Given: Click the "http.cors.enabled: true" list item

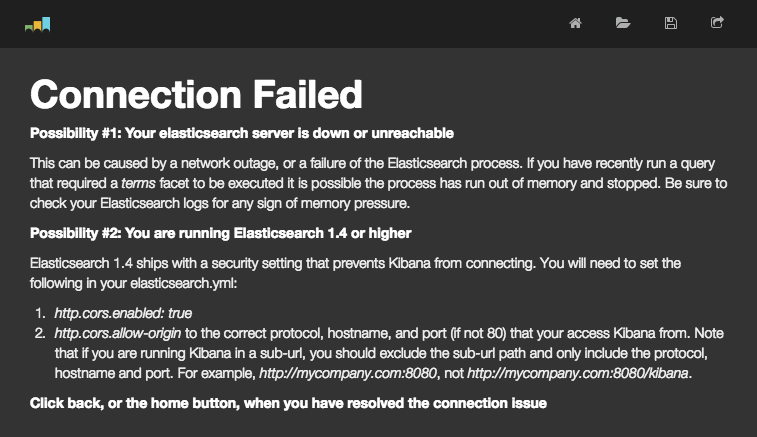Looking at the screenshot, I should coord(123,313).
